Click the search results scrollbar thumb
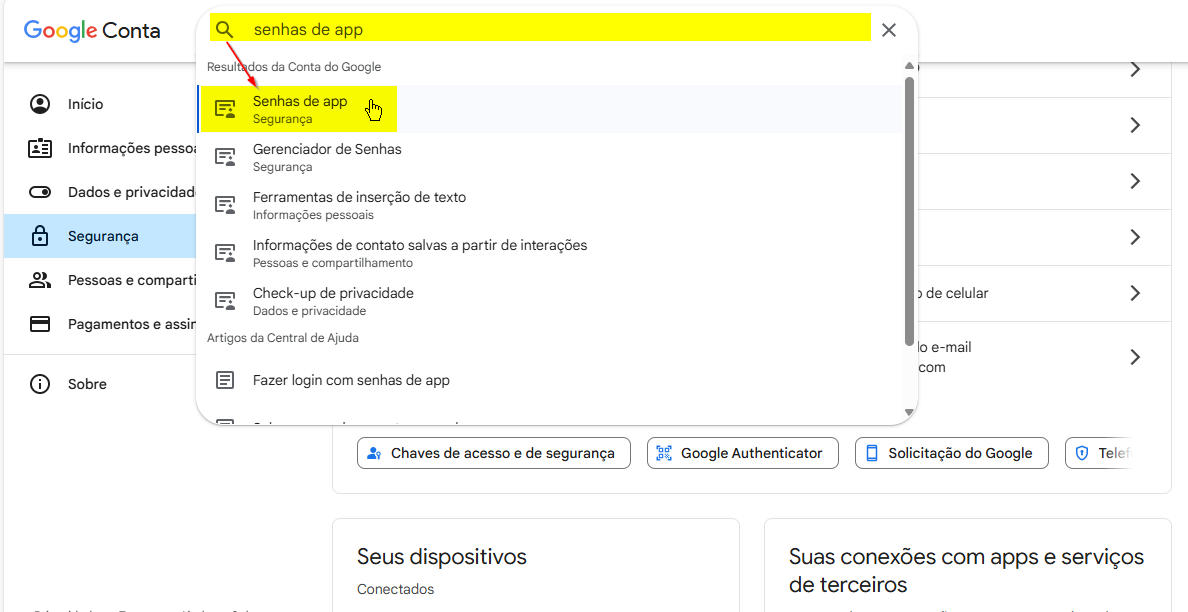The height and width of the screenshot is (612, 1188). (909, 211)
